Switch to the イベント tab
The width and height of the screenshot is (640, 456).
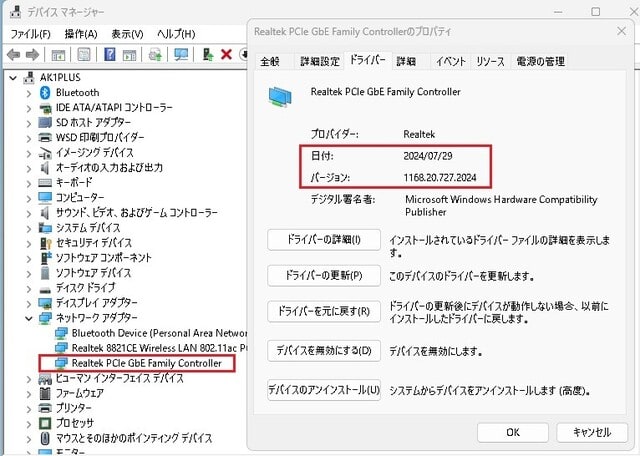(x=451, y=62)
